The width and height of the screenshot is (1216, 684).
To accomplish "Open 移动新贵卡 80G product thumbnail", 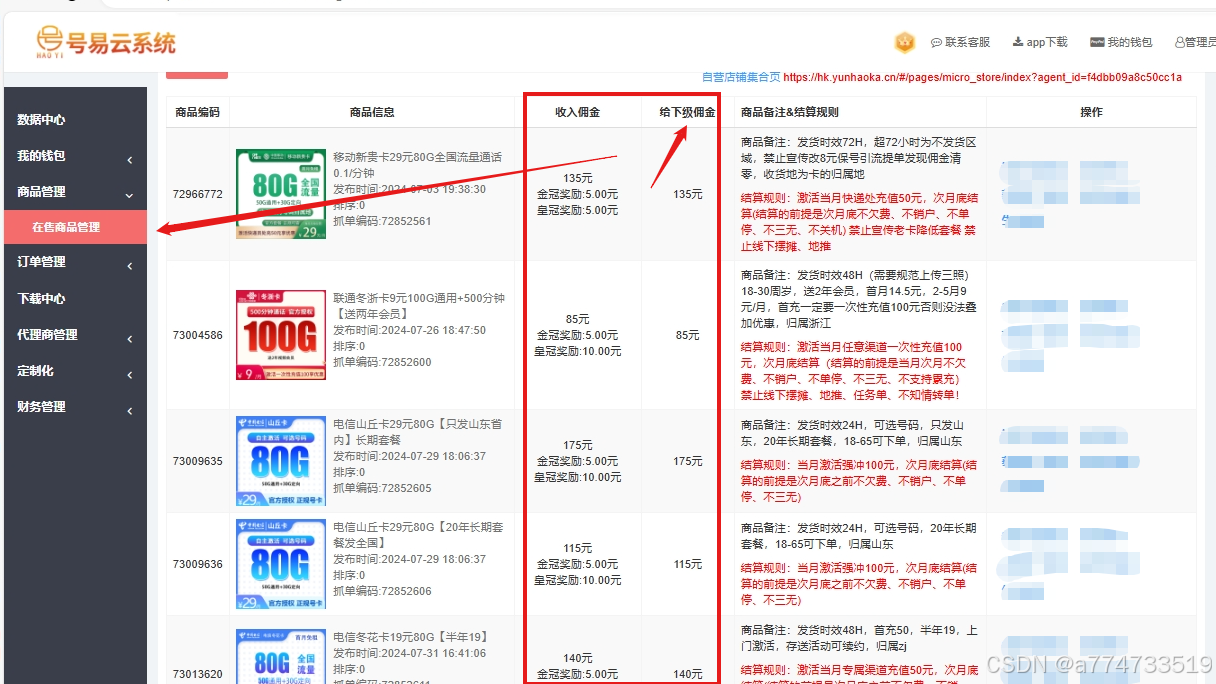I will 281,194.
